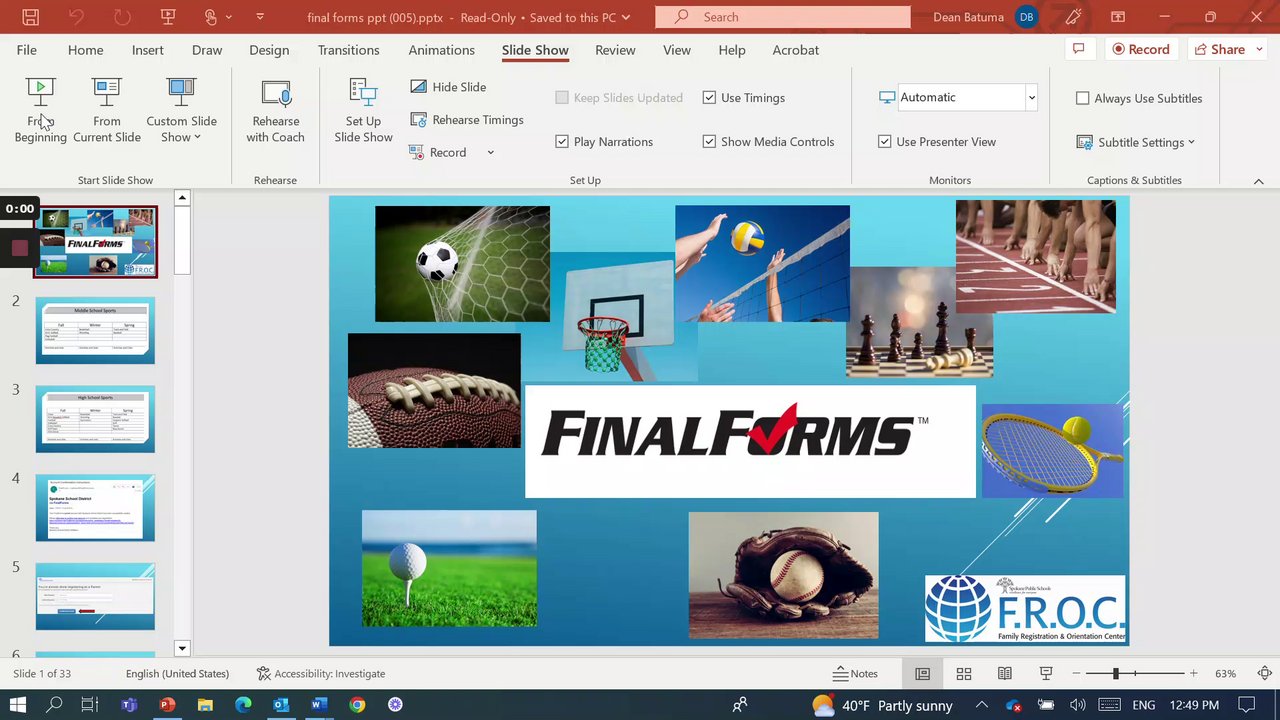Open the Review tab

point(615,50)
